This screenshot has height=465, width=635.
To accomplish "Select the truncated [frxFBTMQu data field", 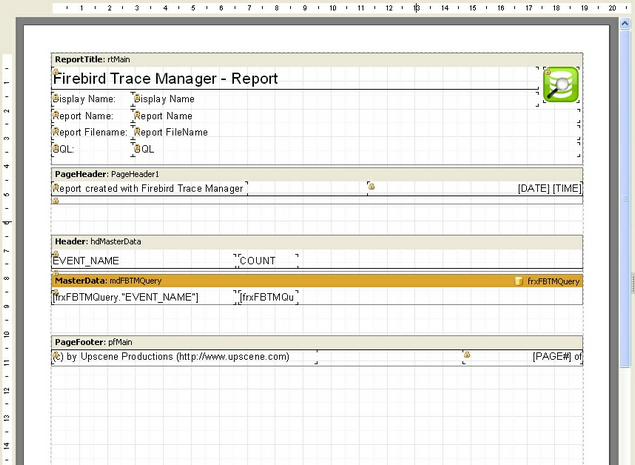I will point(268,297).
